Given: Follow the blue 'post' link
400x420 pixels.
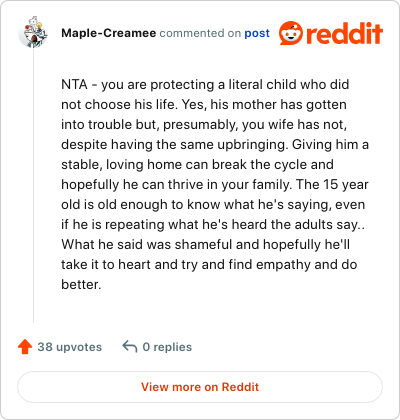Looking at the screenshot, I should coord(257,33).
